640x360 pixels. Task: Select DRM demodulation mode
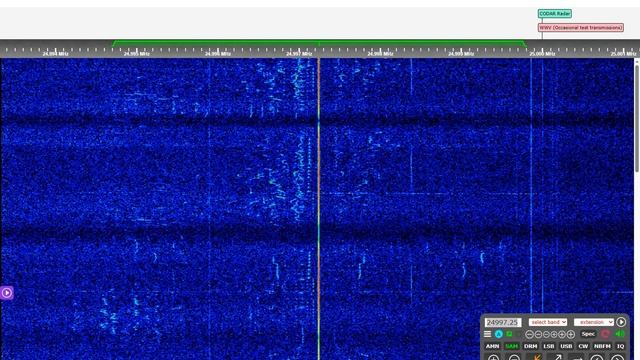(x=531, y=346)
